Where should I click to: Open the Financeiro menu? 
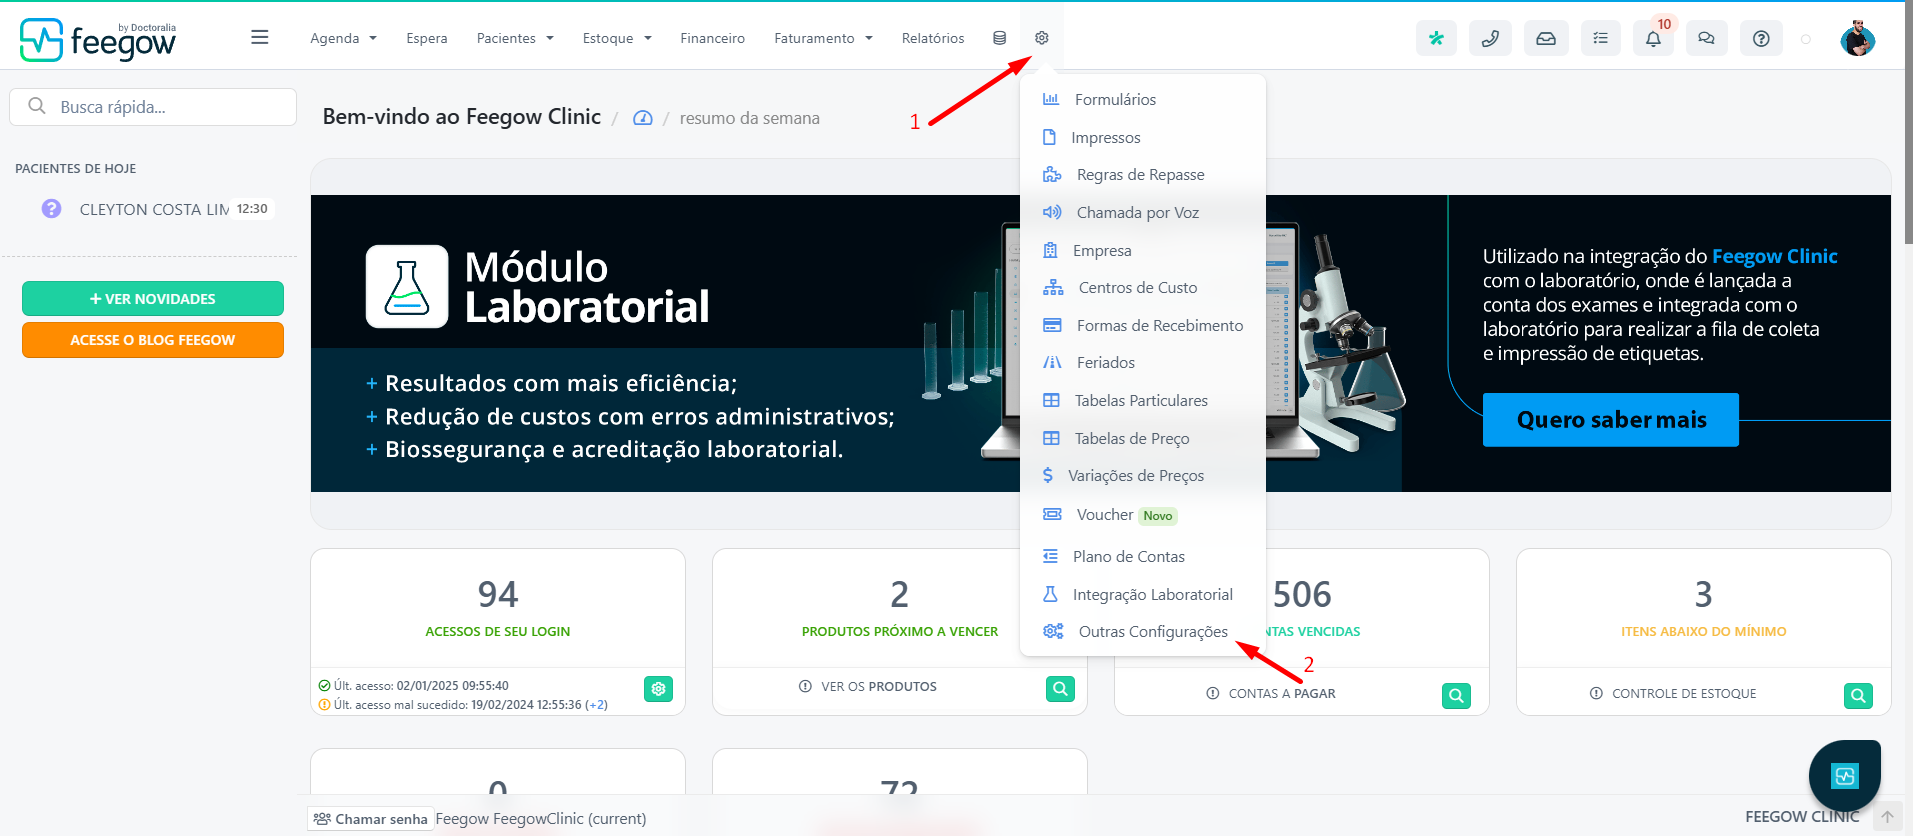coord(712,38)
